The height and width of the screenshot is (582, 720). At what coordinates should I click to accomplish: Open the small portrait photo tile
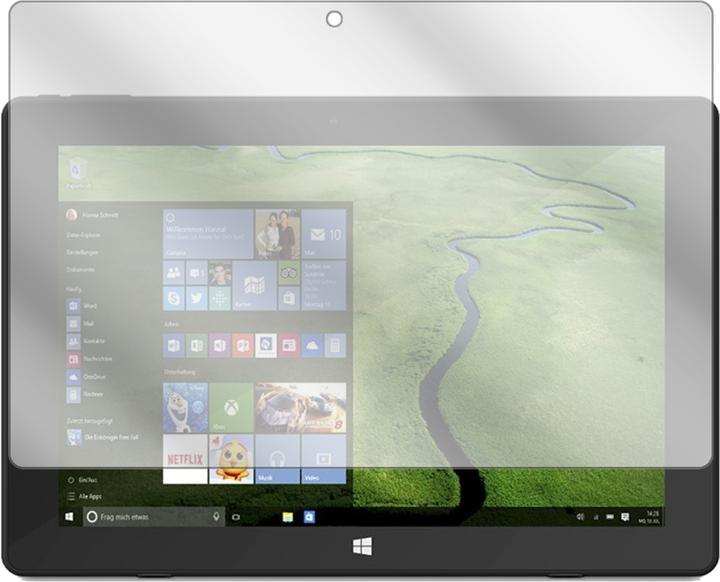(x=219, y=273)
